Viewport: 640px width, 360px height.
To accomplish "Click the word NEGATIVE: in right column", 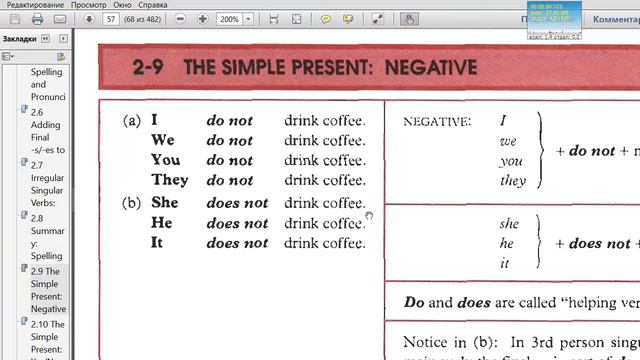I will [437, 122].
